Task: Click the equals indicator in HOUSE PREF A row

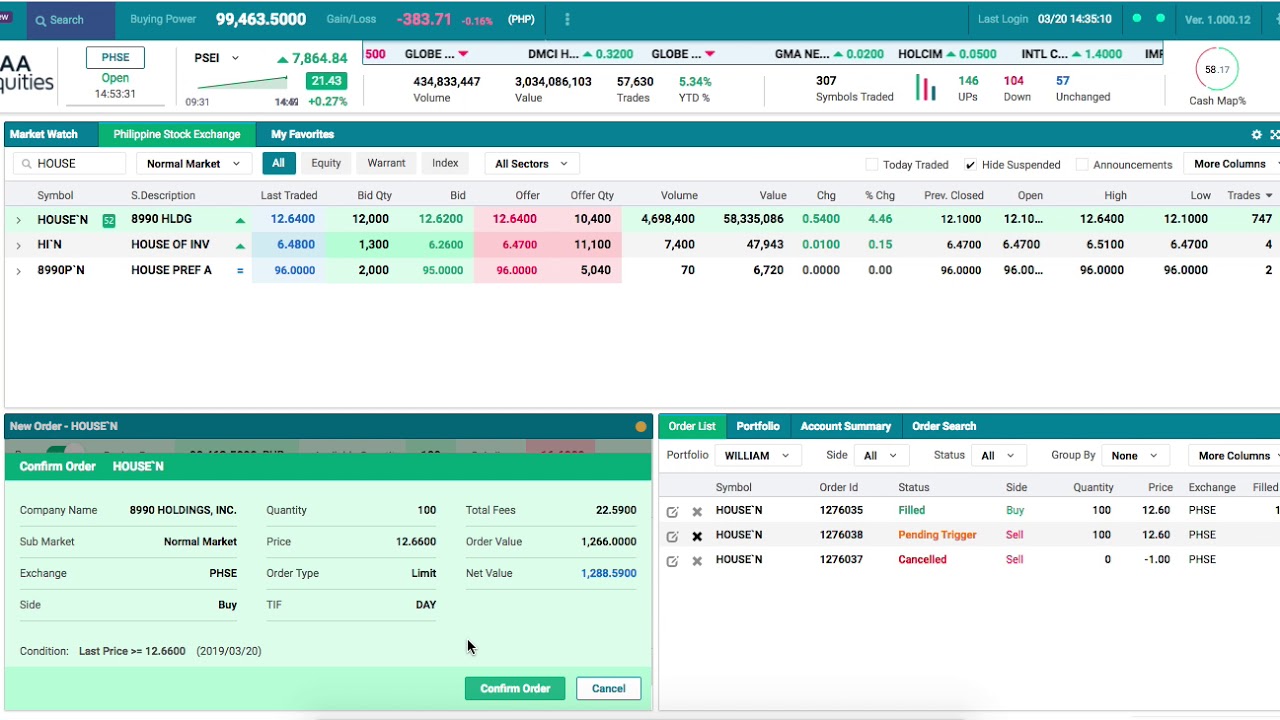Action: click(240, 270)
